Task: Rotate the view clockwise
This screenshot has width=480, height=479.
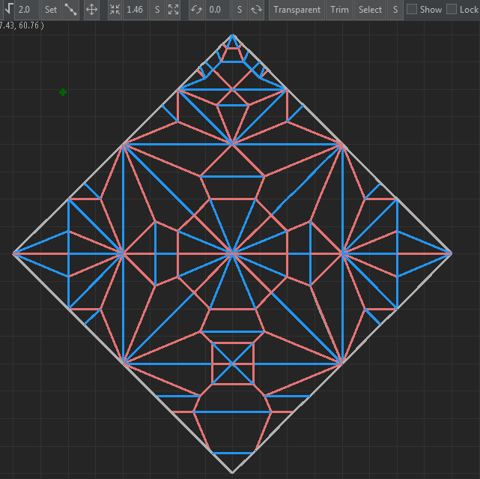Action: point(256,10)
